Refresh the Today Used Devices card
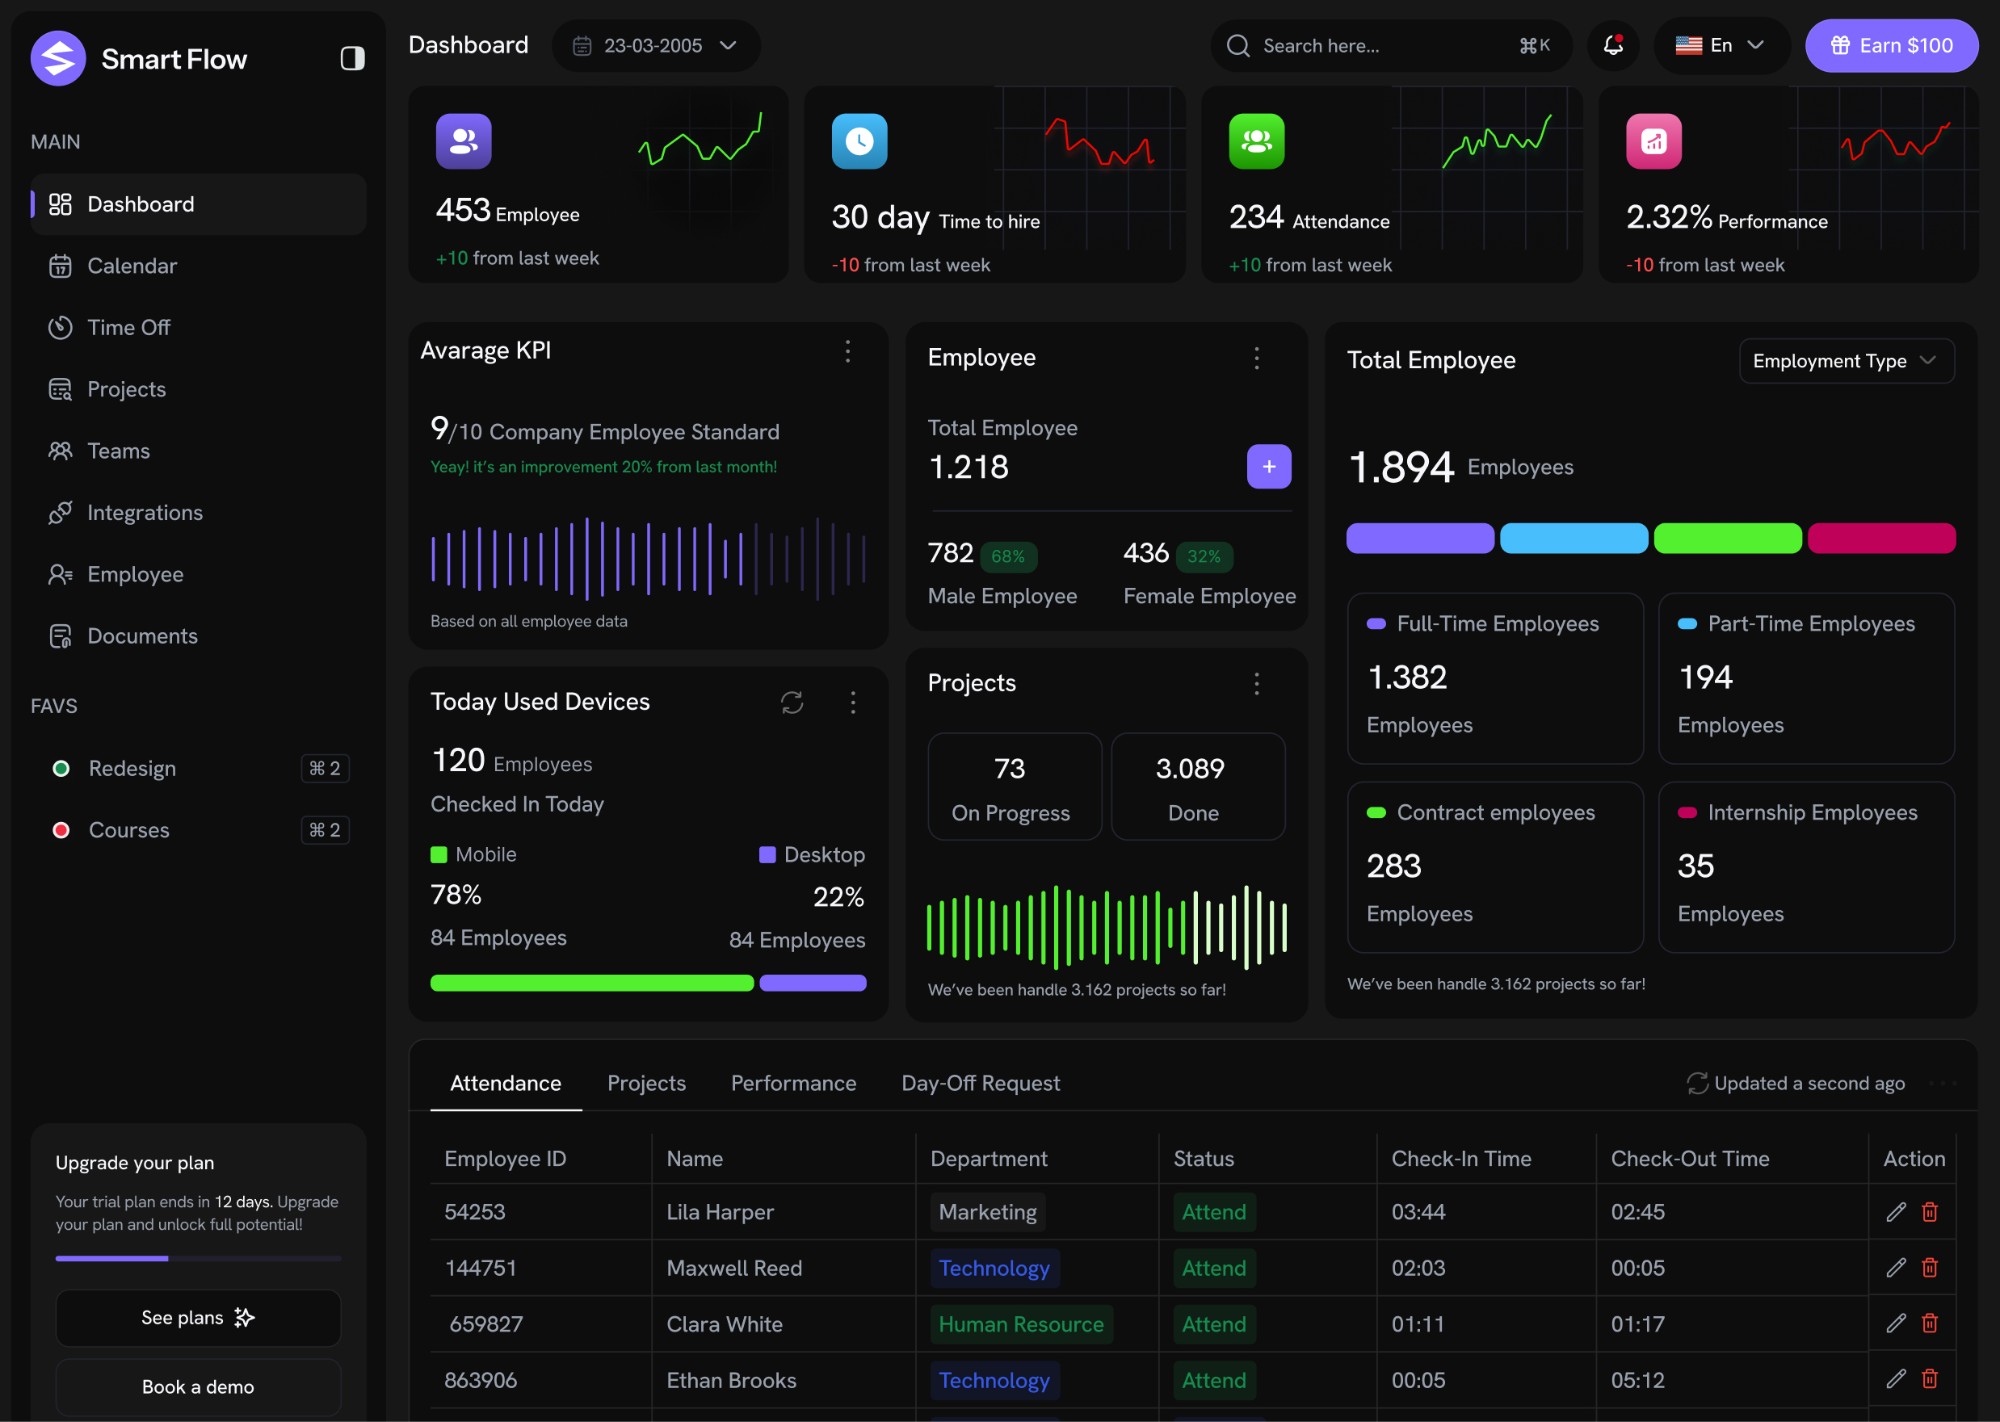Screen dimensions: 2000x1422 coord(792,702)
